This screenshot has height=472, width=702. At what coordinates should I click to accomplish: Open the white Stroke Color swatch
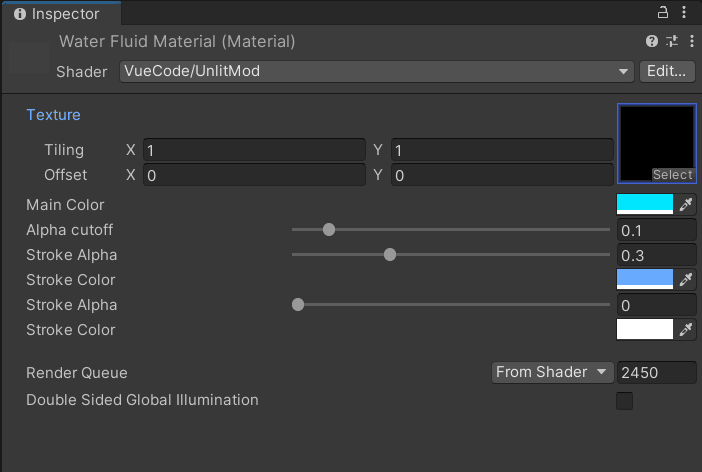(x=645, y=329)
